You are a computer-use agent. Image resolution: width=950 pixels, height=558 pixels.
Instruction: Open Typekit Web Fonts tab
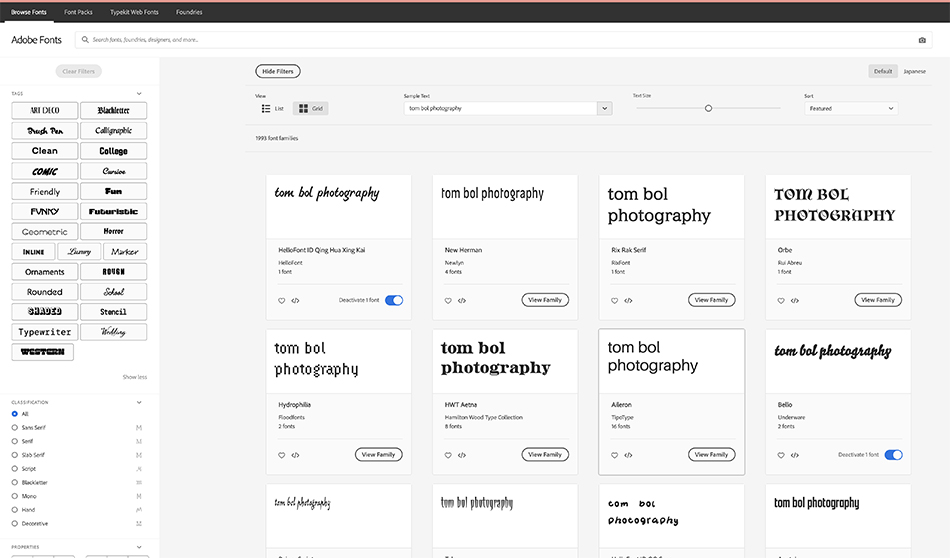coord(134,12)
